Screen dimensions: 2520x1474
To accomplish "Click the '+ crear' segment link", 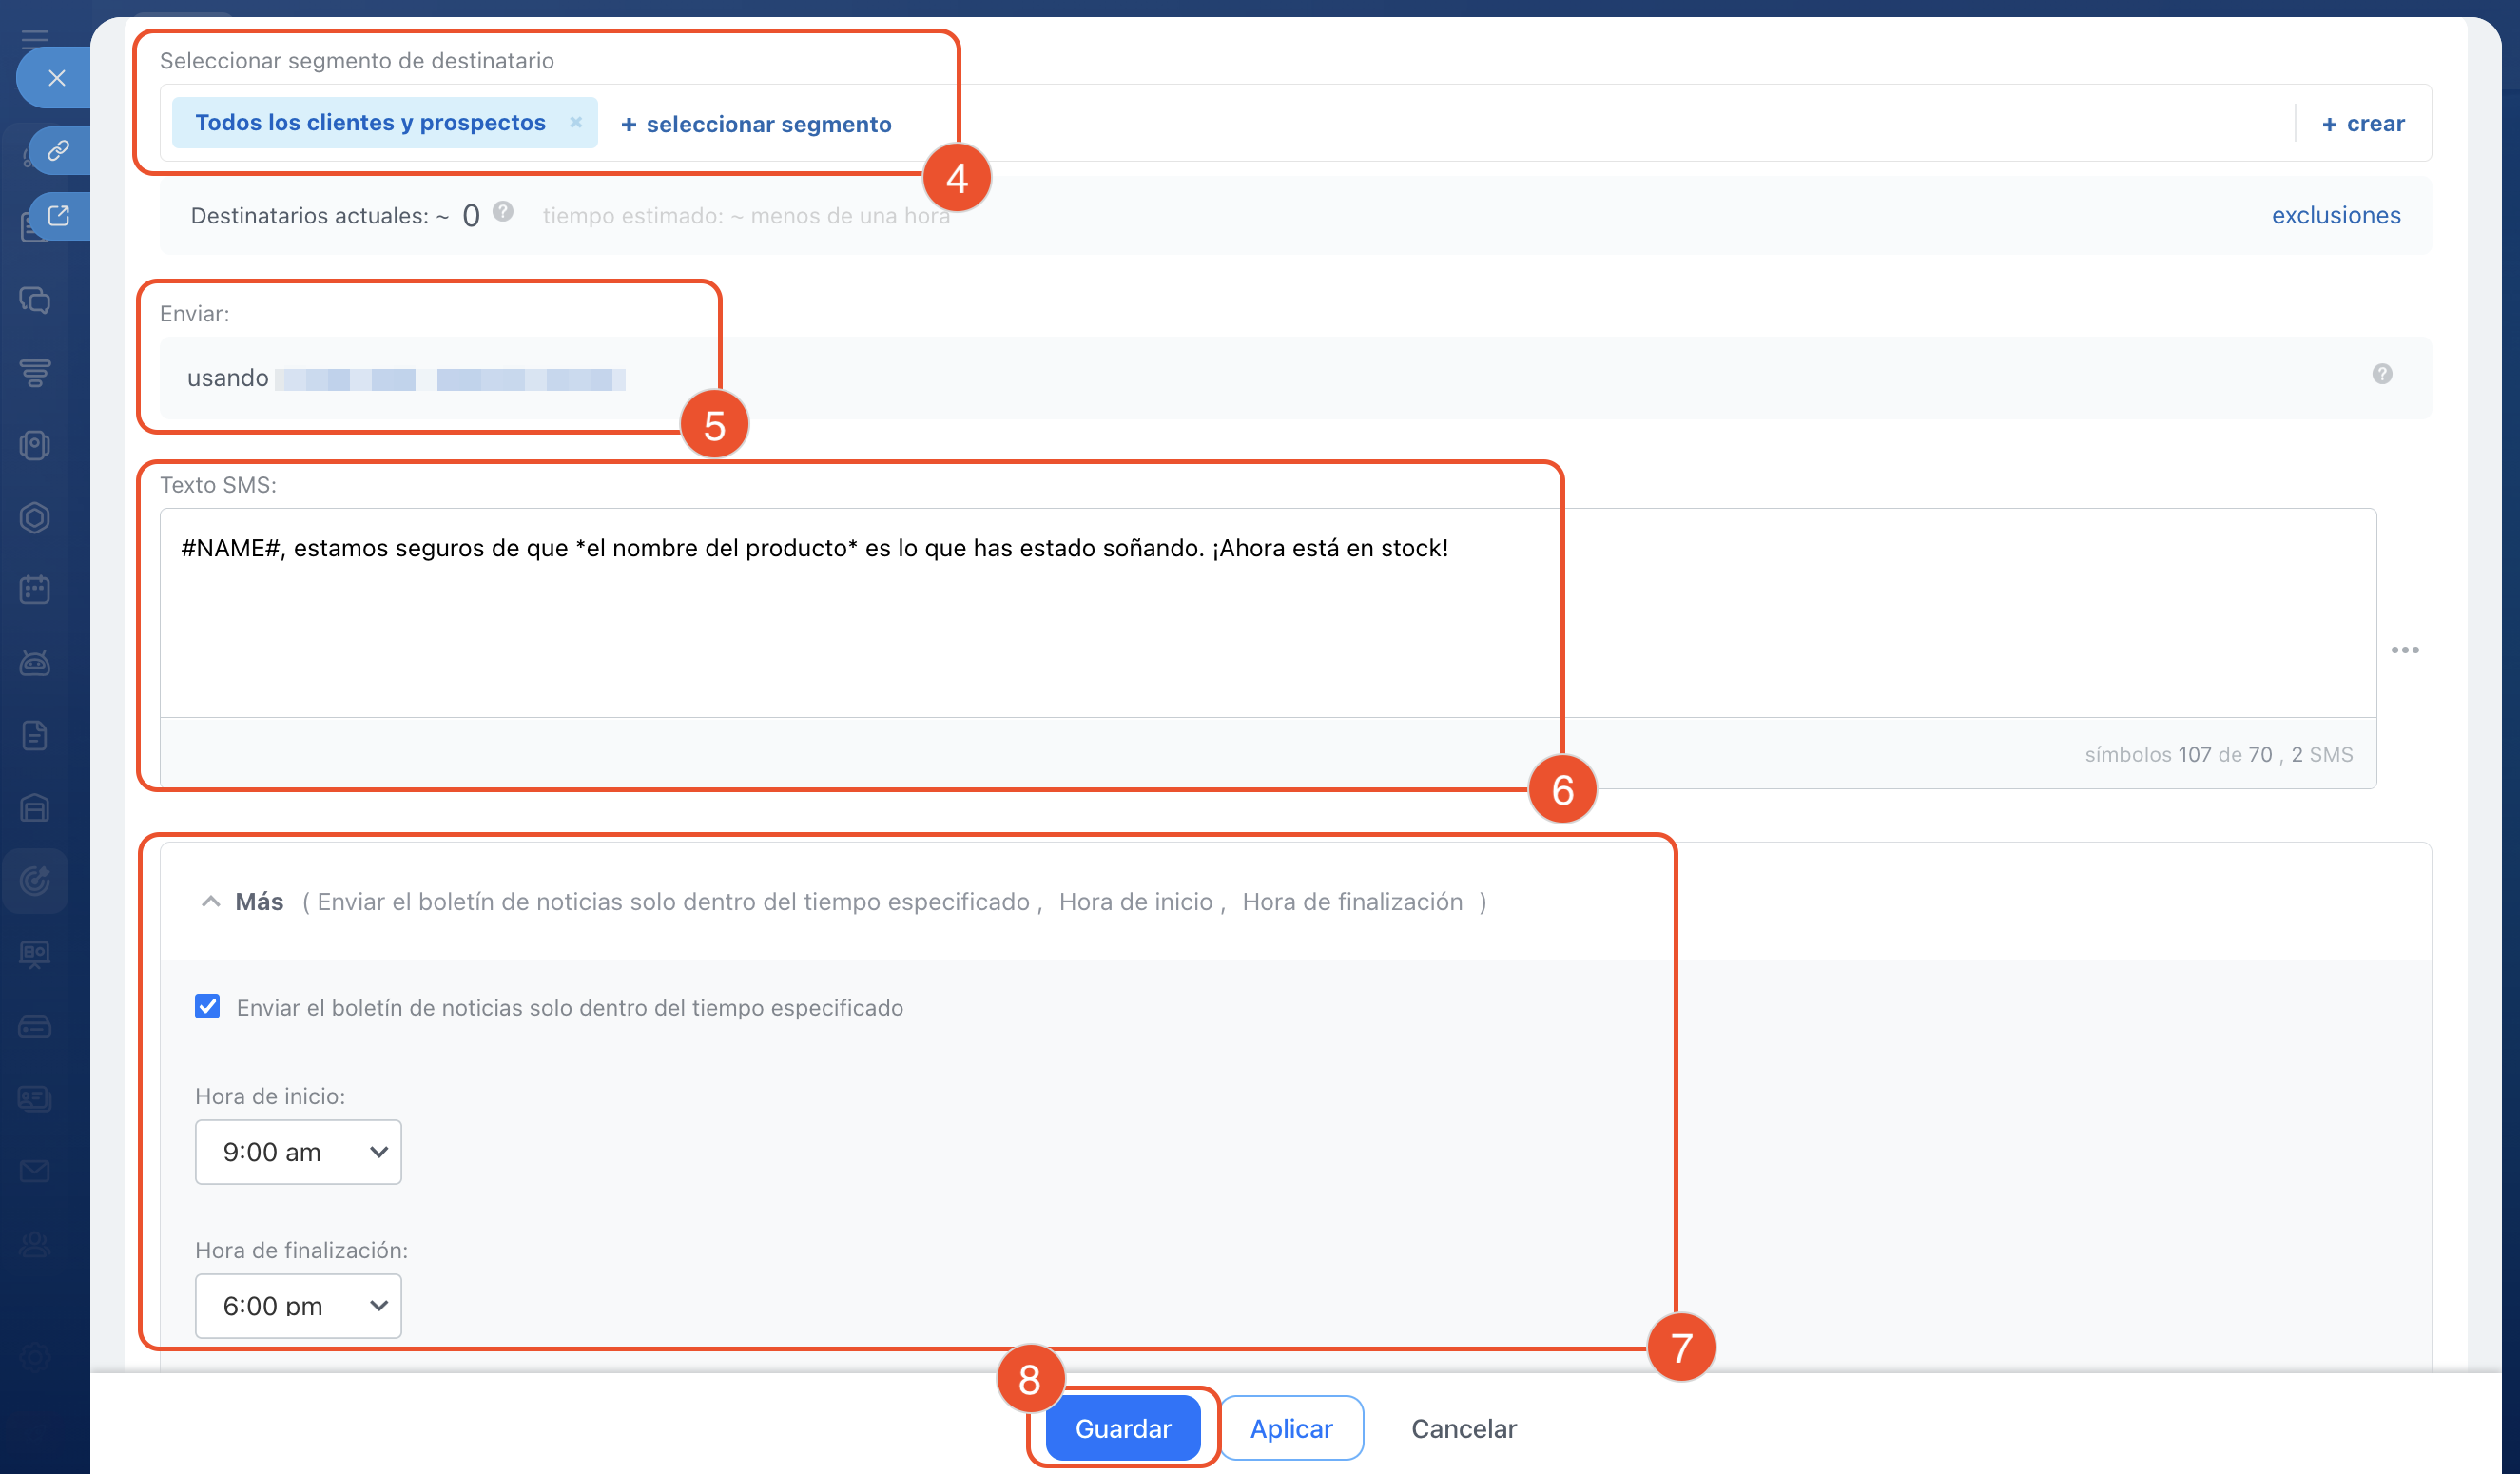I will (x=2363, y=123).
